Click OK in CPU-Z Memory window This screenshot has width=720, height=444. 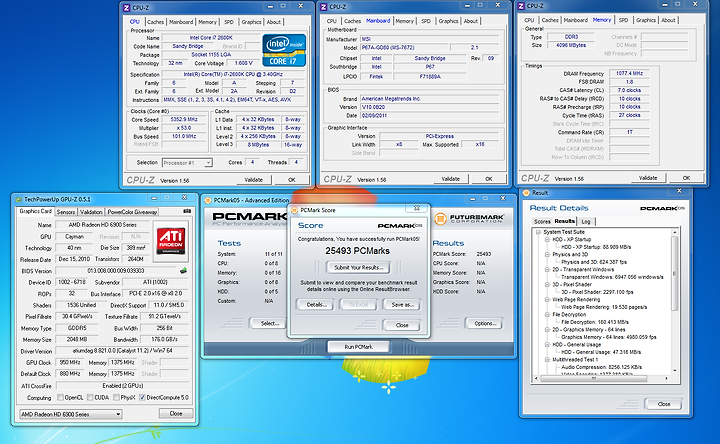pos(686,178)
